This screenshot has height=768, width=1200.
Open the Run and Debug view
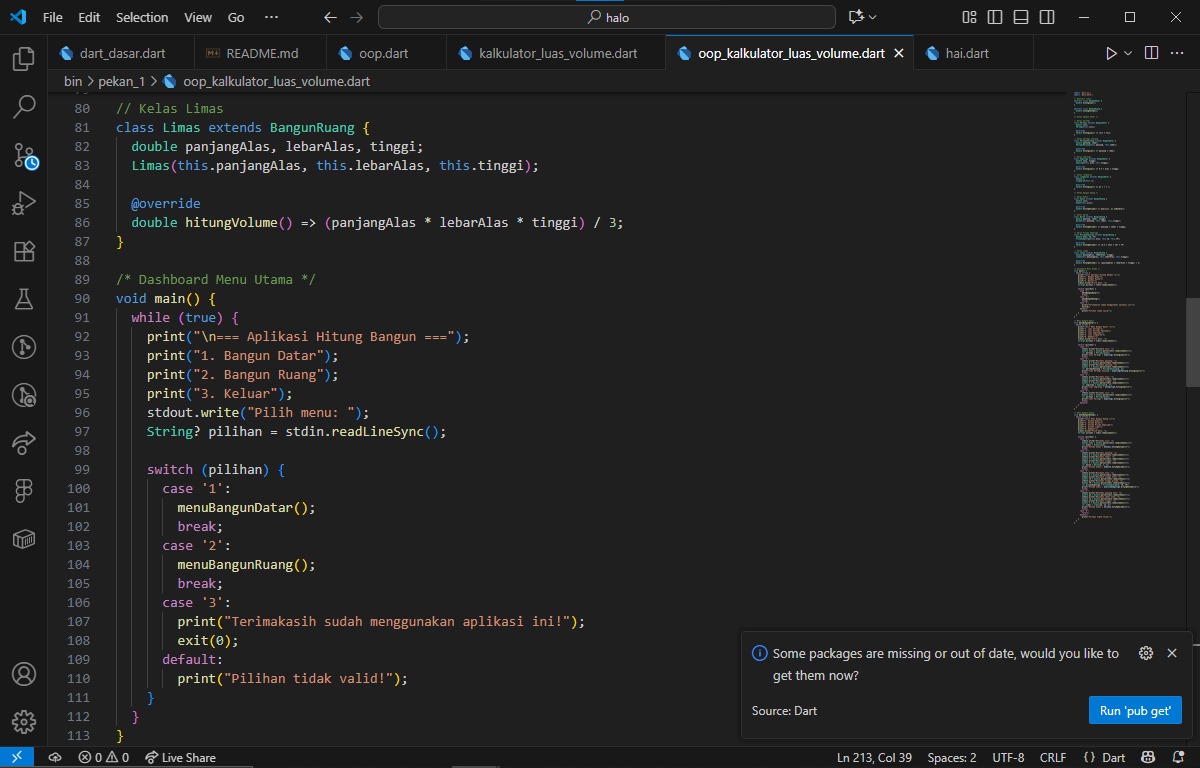coord(24,203)
